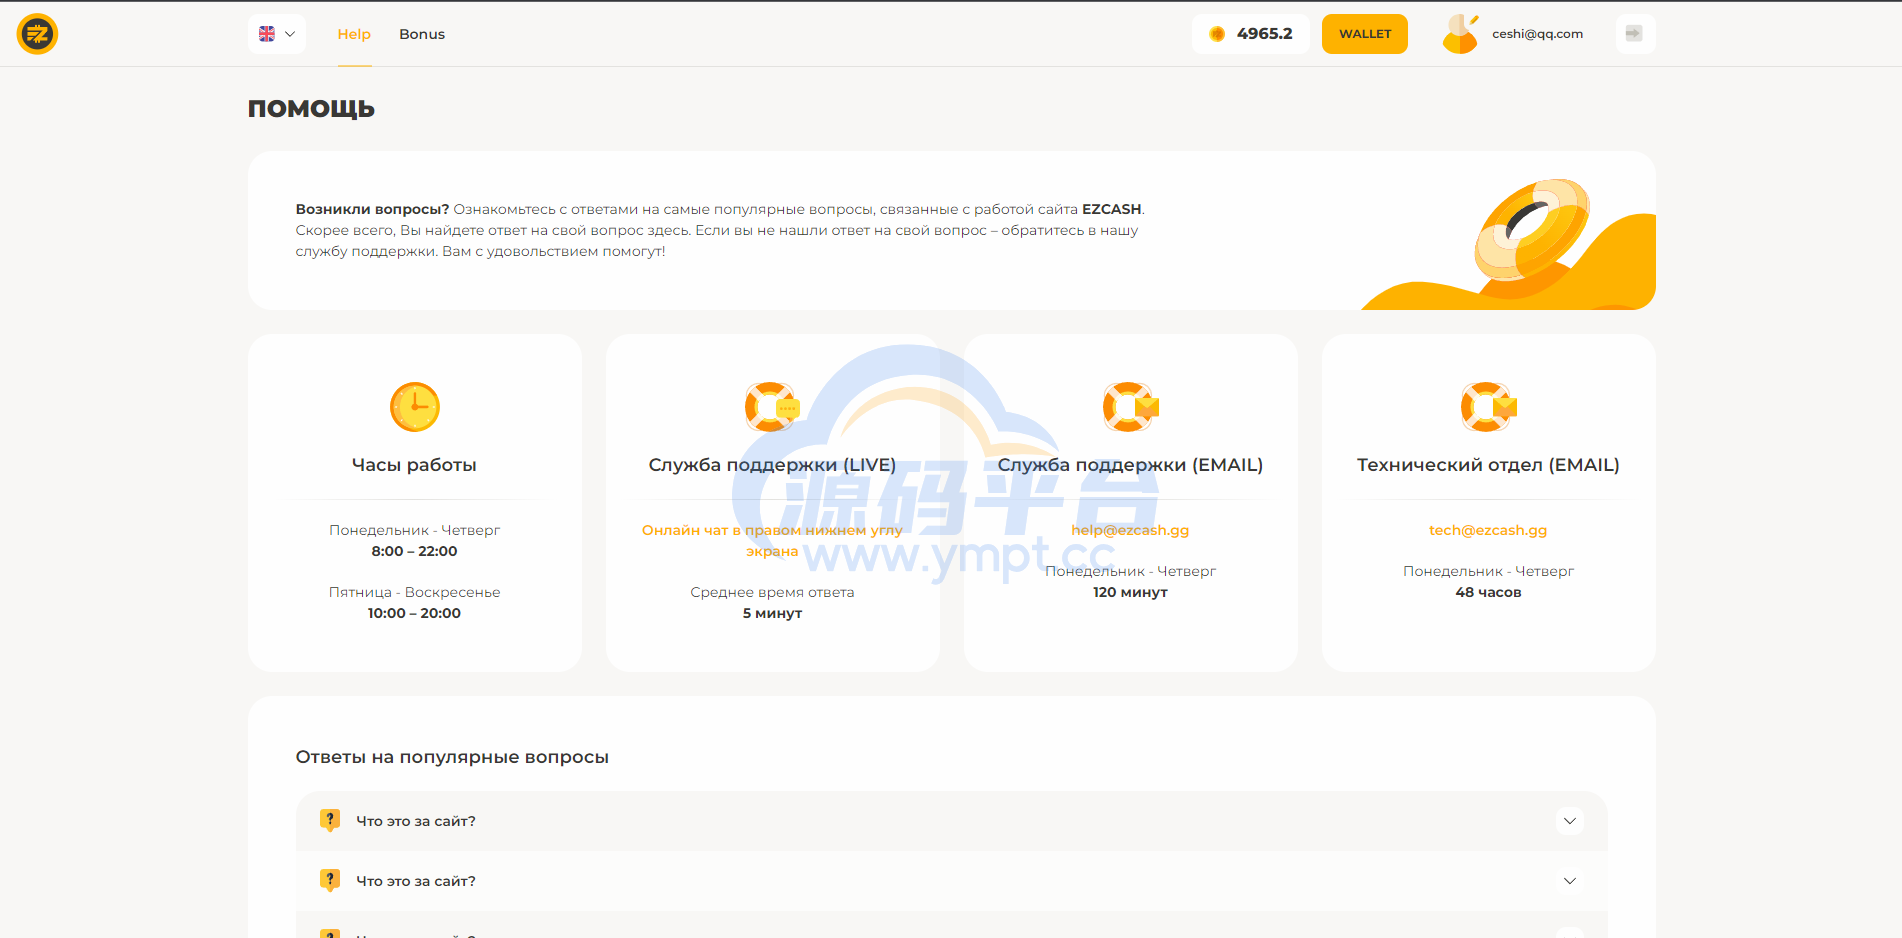Click the 120 минут response time text
Image resolution: width=1902 pixels, height=938 pixels.
pos(1130,592)
